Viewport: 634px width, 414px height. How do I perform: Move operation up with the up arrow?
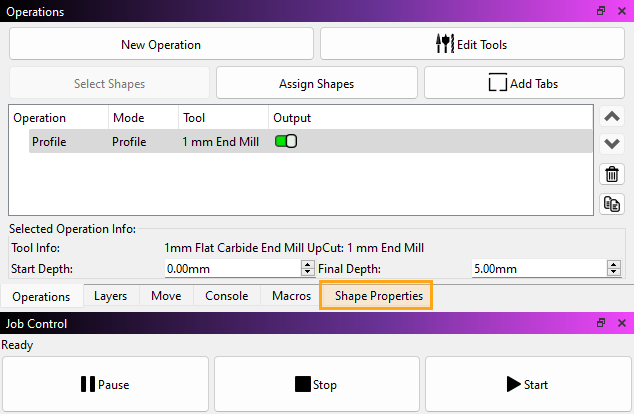pyautogui.click(x=613, y=117)
